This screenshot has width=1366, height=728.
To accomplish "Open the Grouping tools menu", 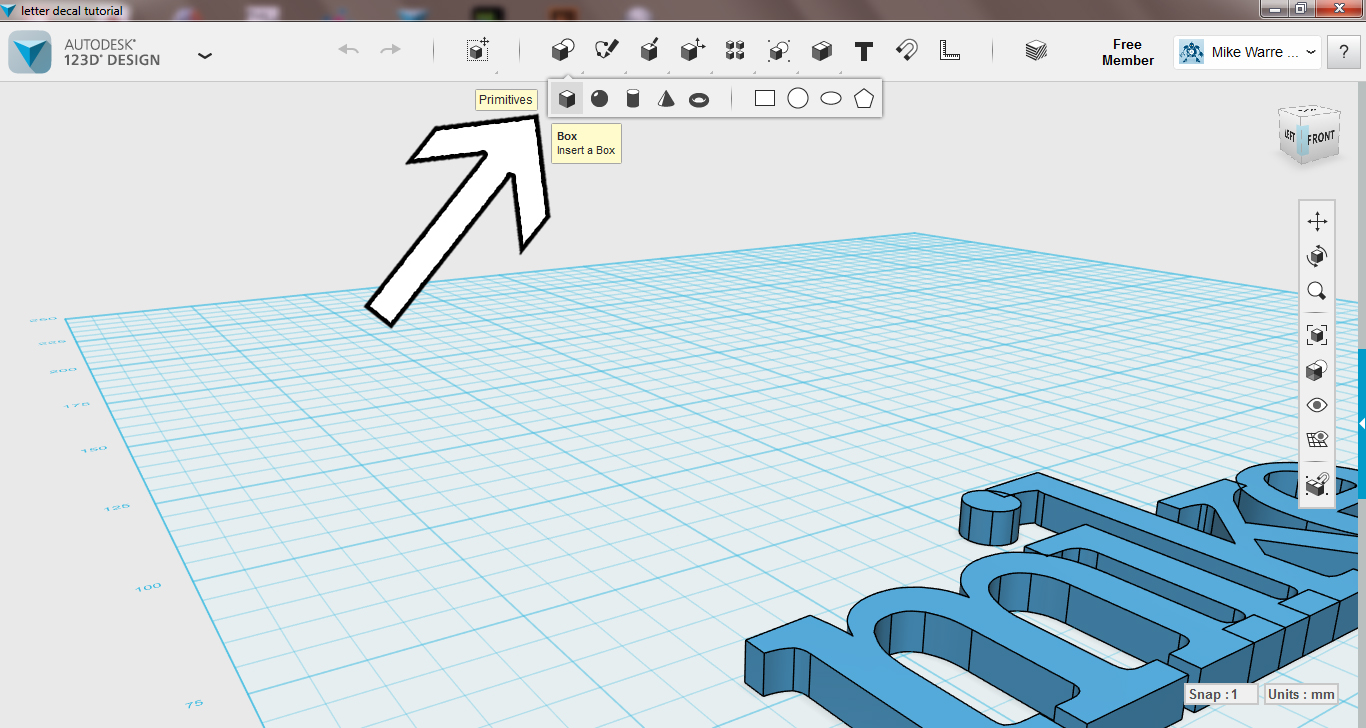I will click(779, 51).
